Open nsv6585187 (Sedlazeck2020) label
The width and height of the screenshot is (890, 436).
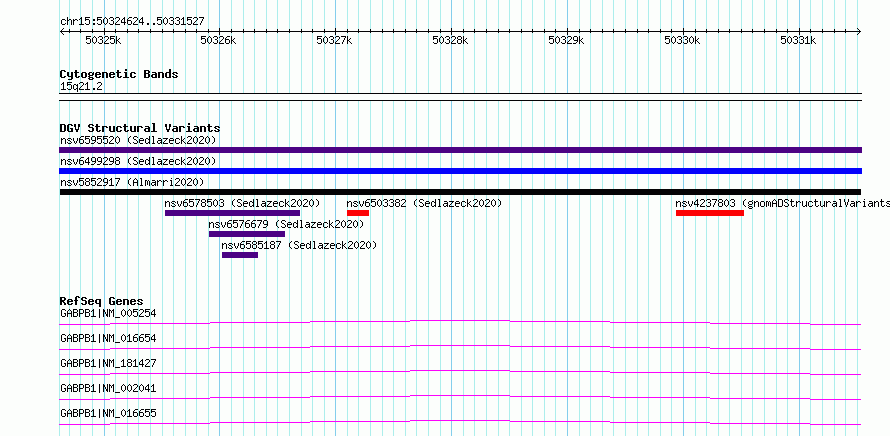click(299, 245)
